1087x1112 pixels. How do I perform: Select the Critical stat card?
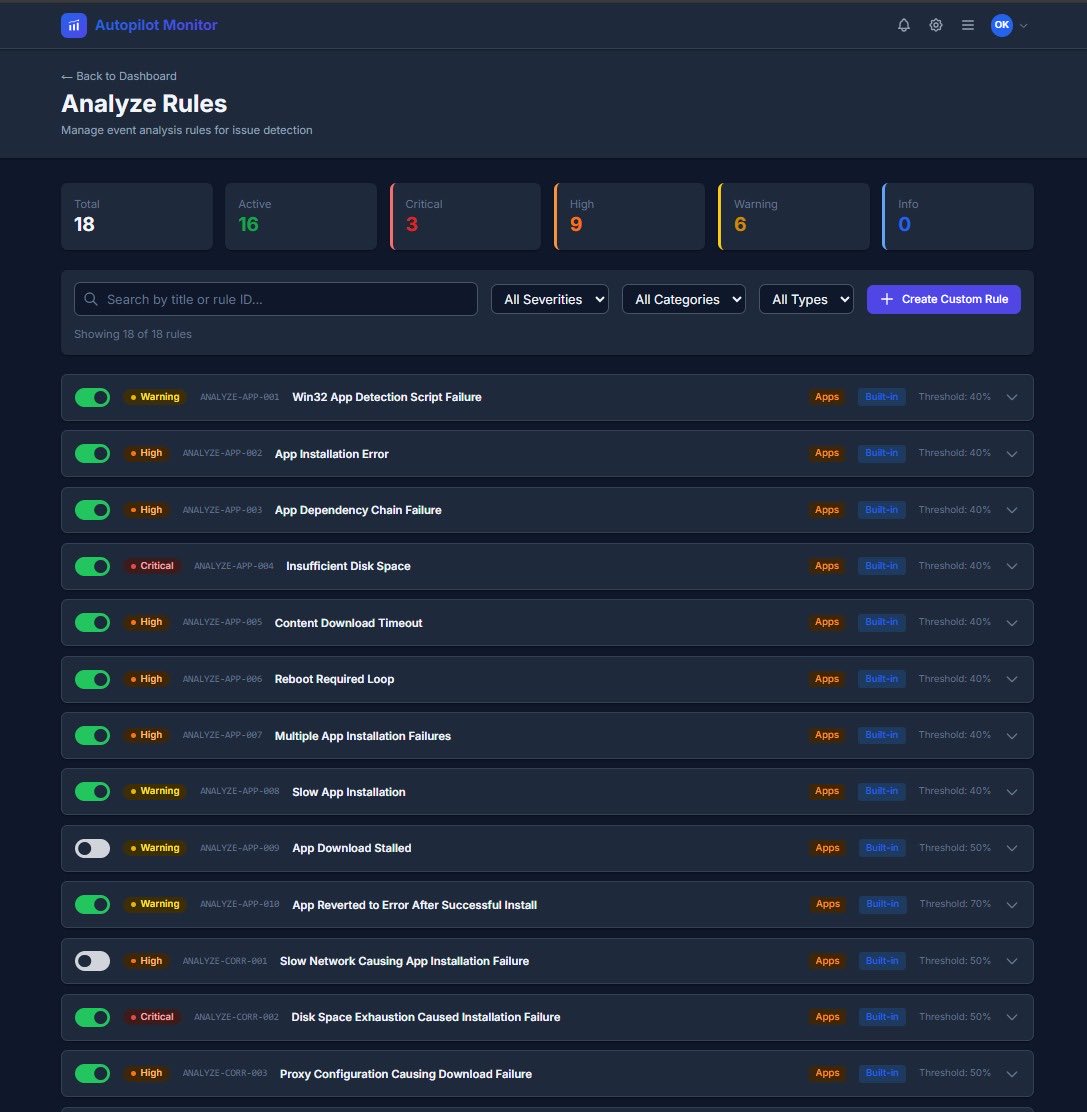tap(465, 216)
